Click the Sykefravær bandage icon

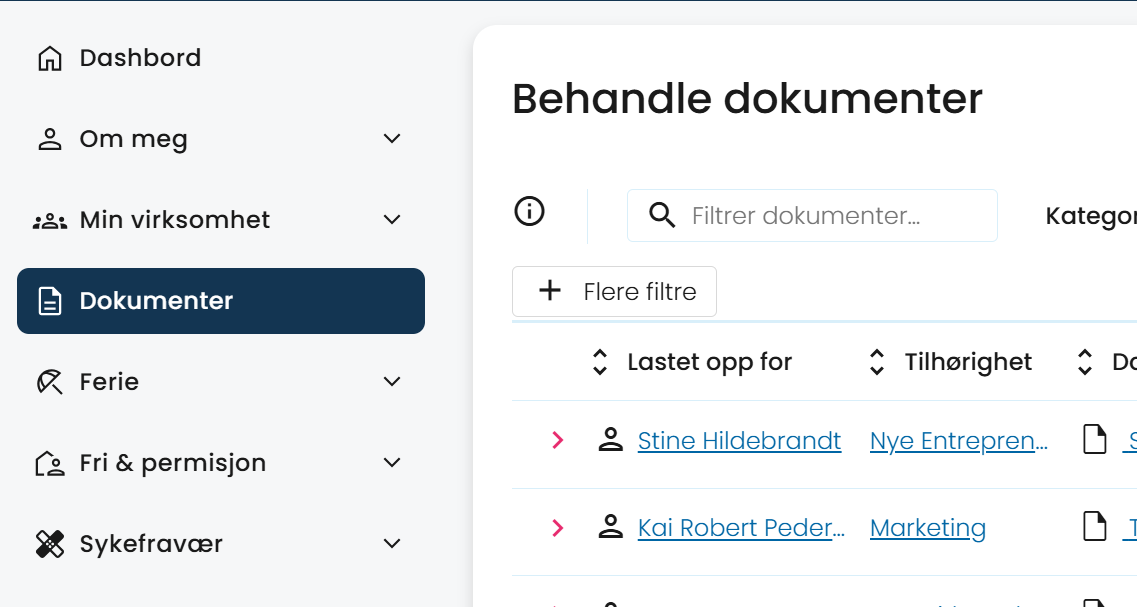(x=49, y=544)
